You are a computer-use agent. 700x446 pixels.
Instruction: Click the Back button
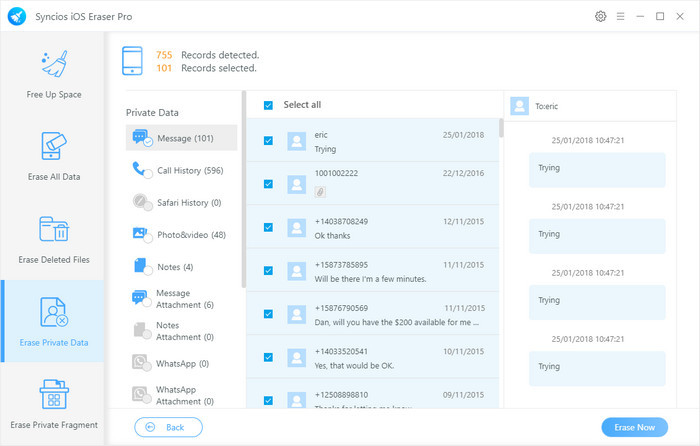[168, 427]
